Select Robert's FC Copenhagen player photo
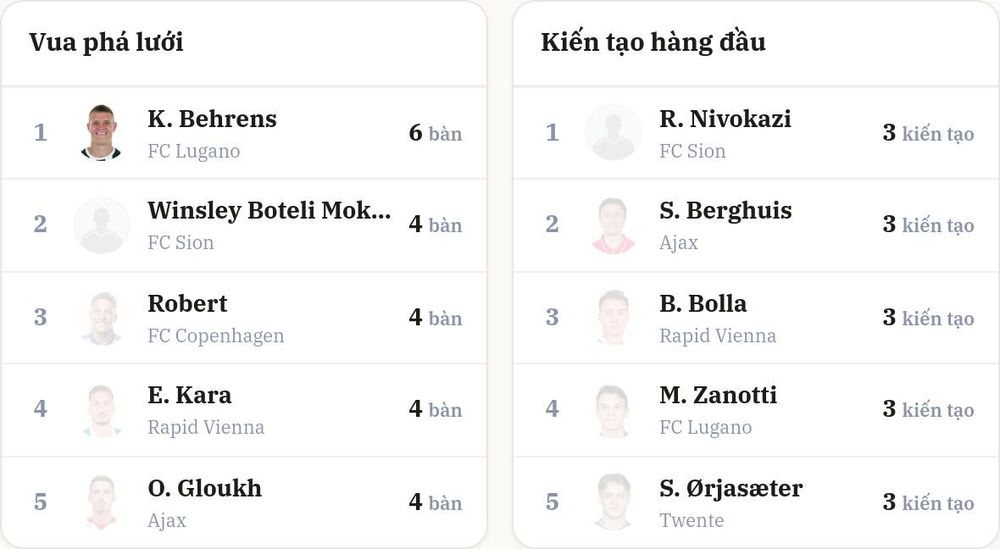 click(101, 318)
